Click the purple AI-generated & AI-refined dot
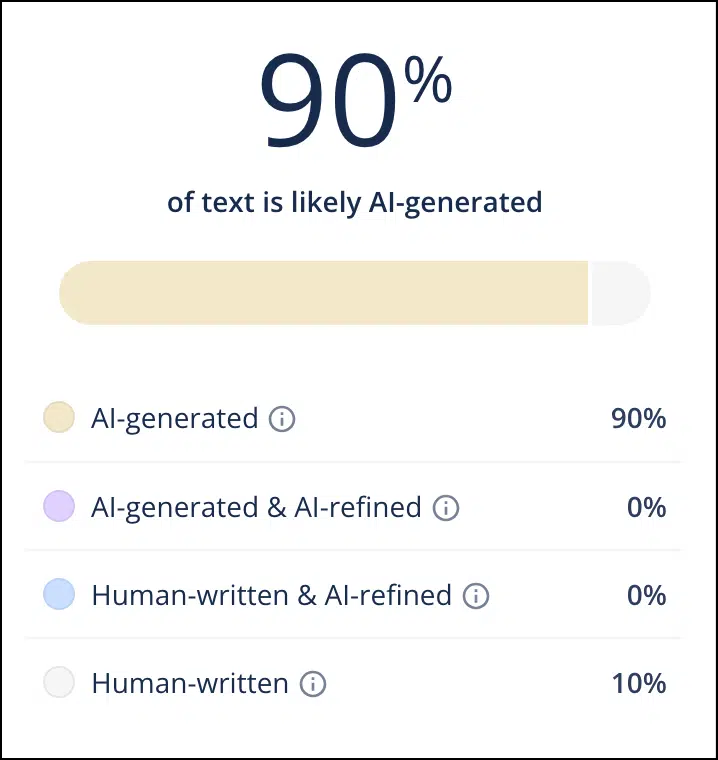 [x=59, y=507]
